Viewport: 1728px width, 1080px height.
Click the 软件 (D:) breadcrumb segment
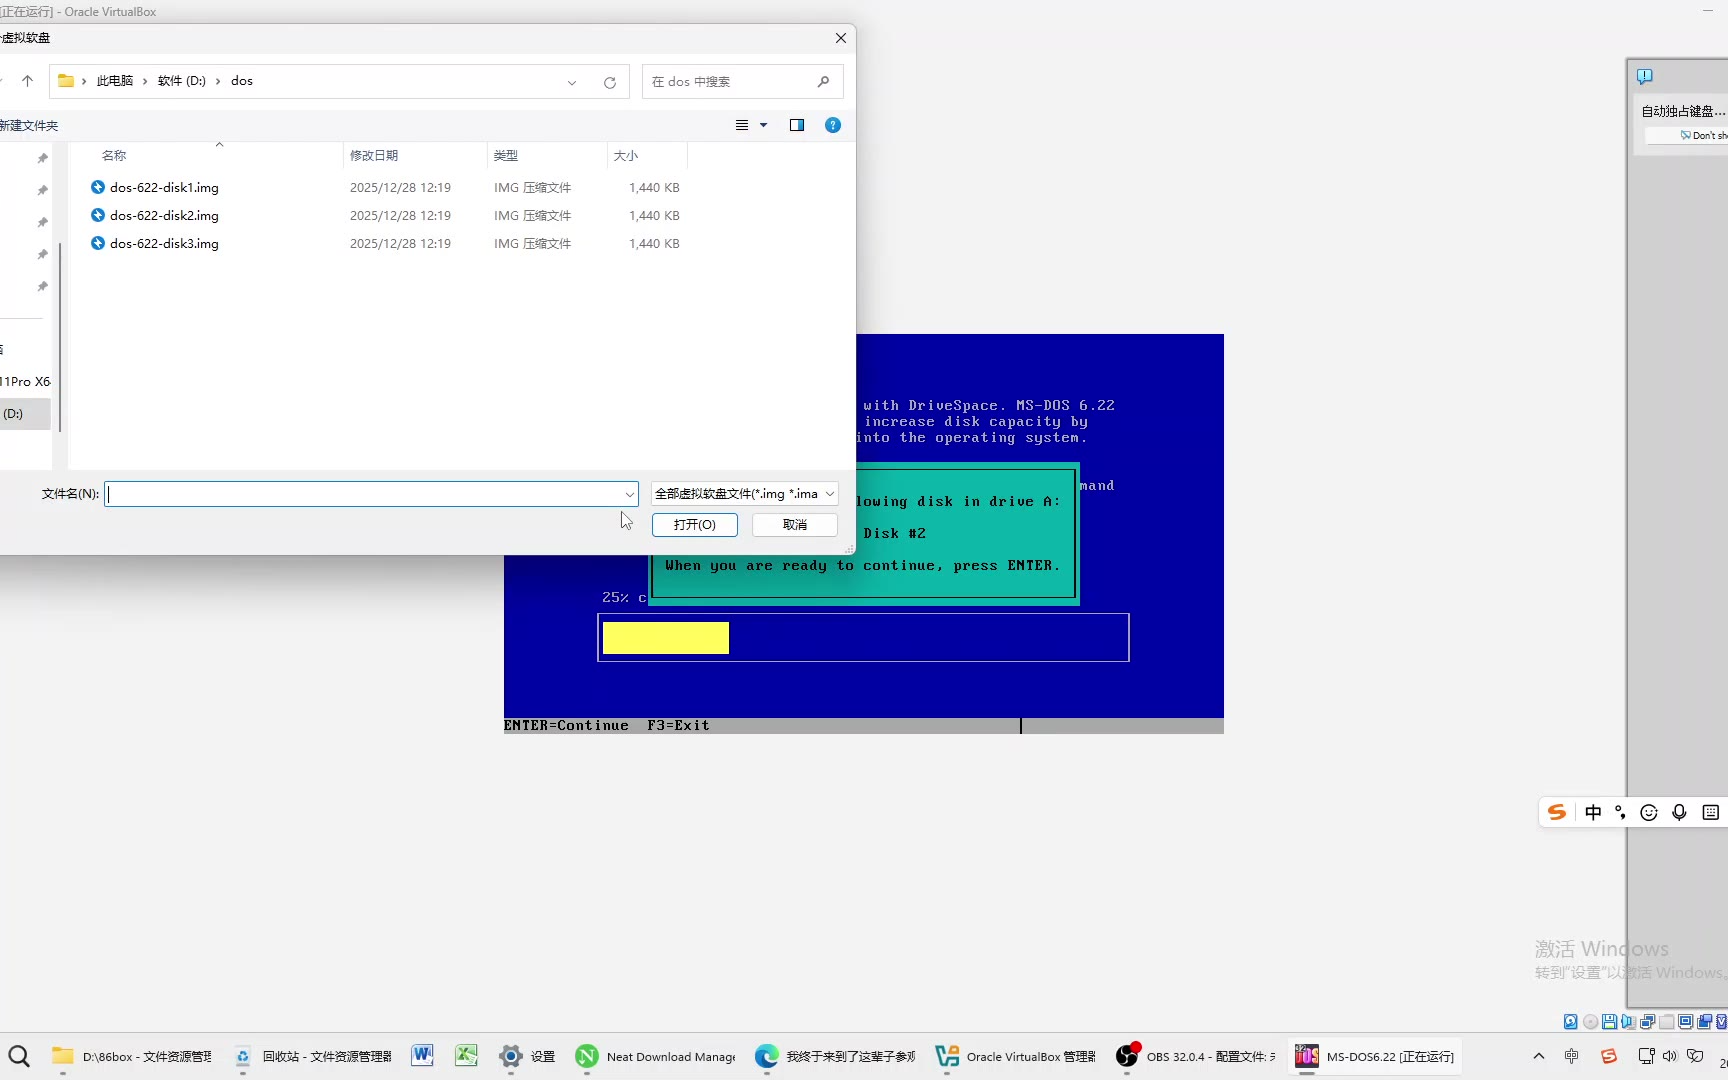pos(181,81)
